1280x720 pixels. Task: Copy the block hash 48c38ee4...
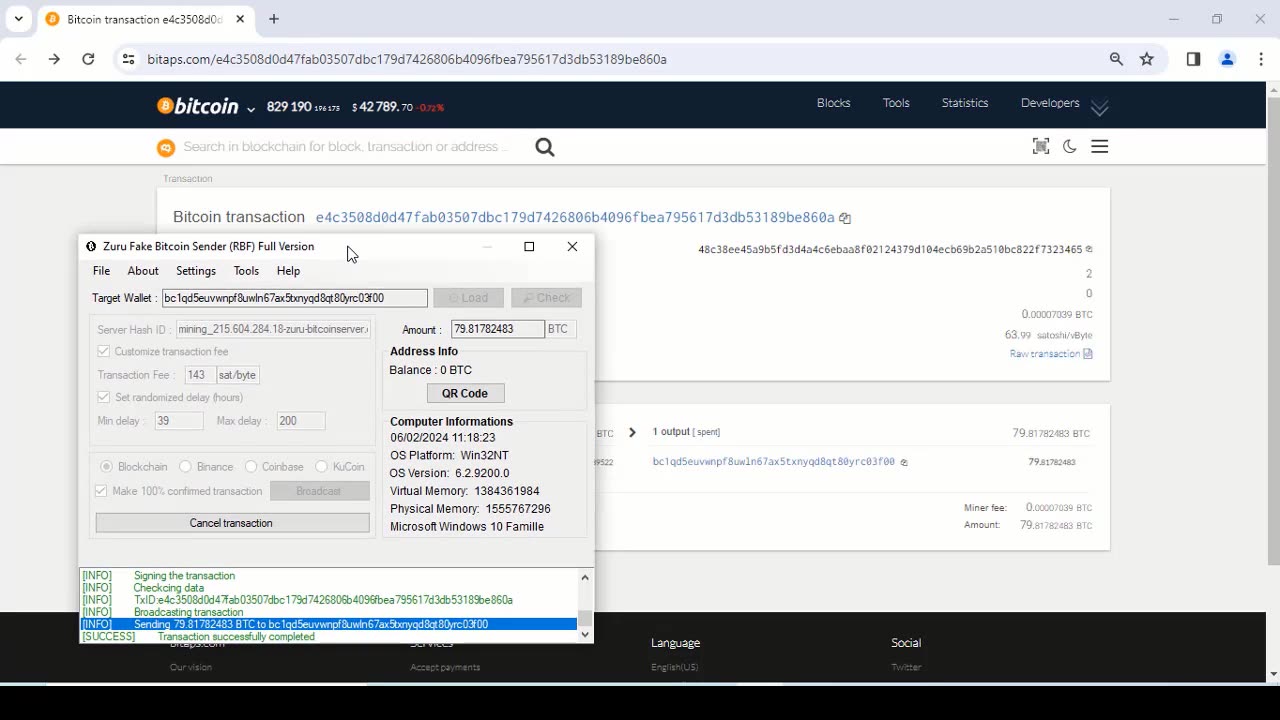click(1089, 249)
